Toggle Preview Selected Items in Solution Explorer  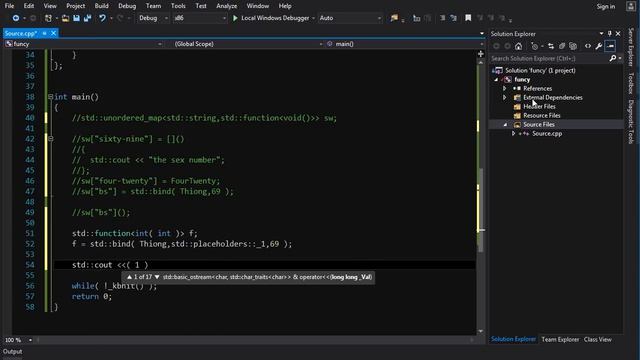[x=610, y=46]
